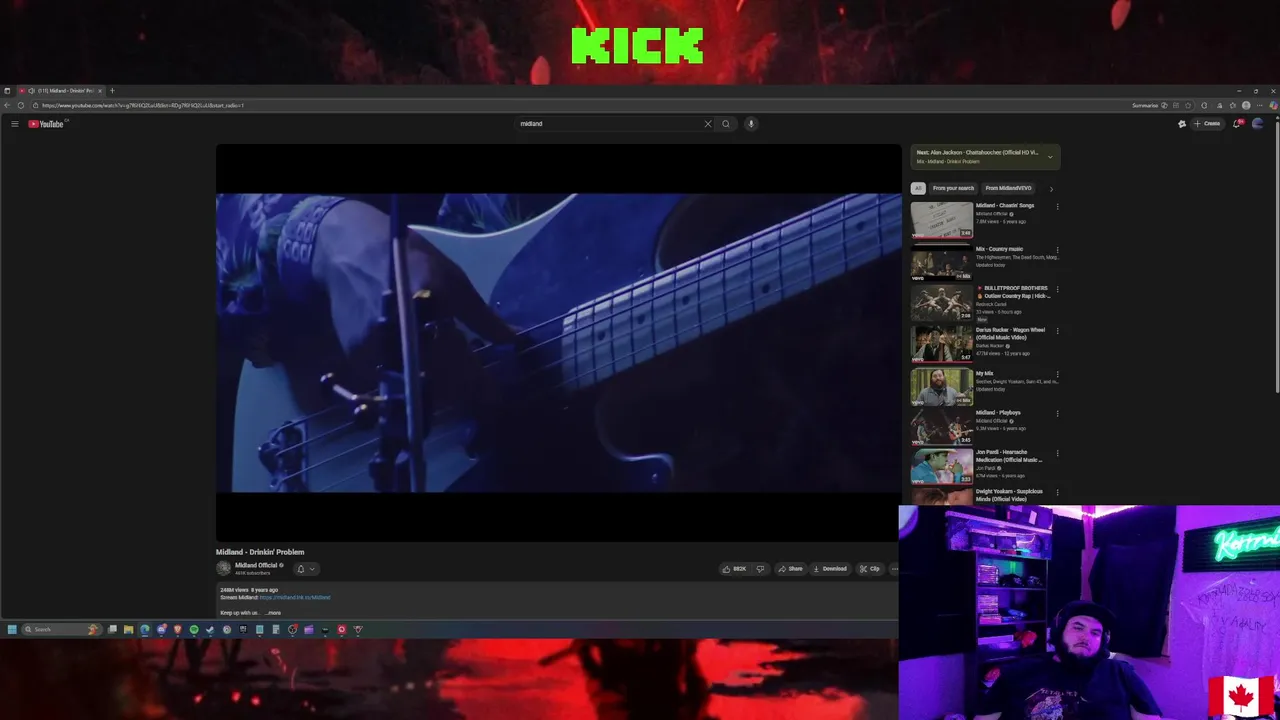1280x720 pixels.
Task: Select the browser address bar URL
Action: 143,105
